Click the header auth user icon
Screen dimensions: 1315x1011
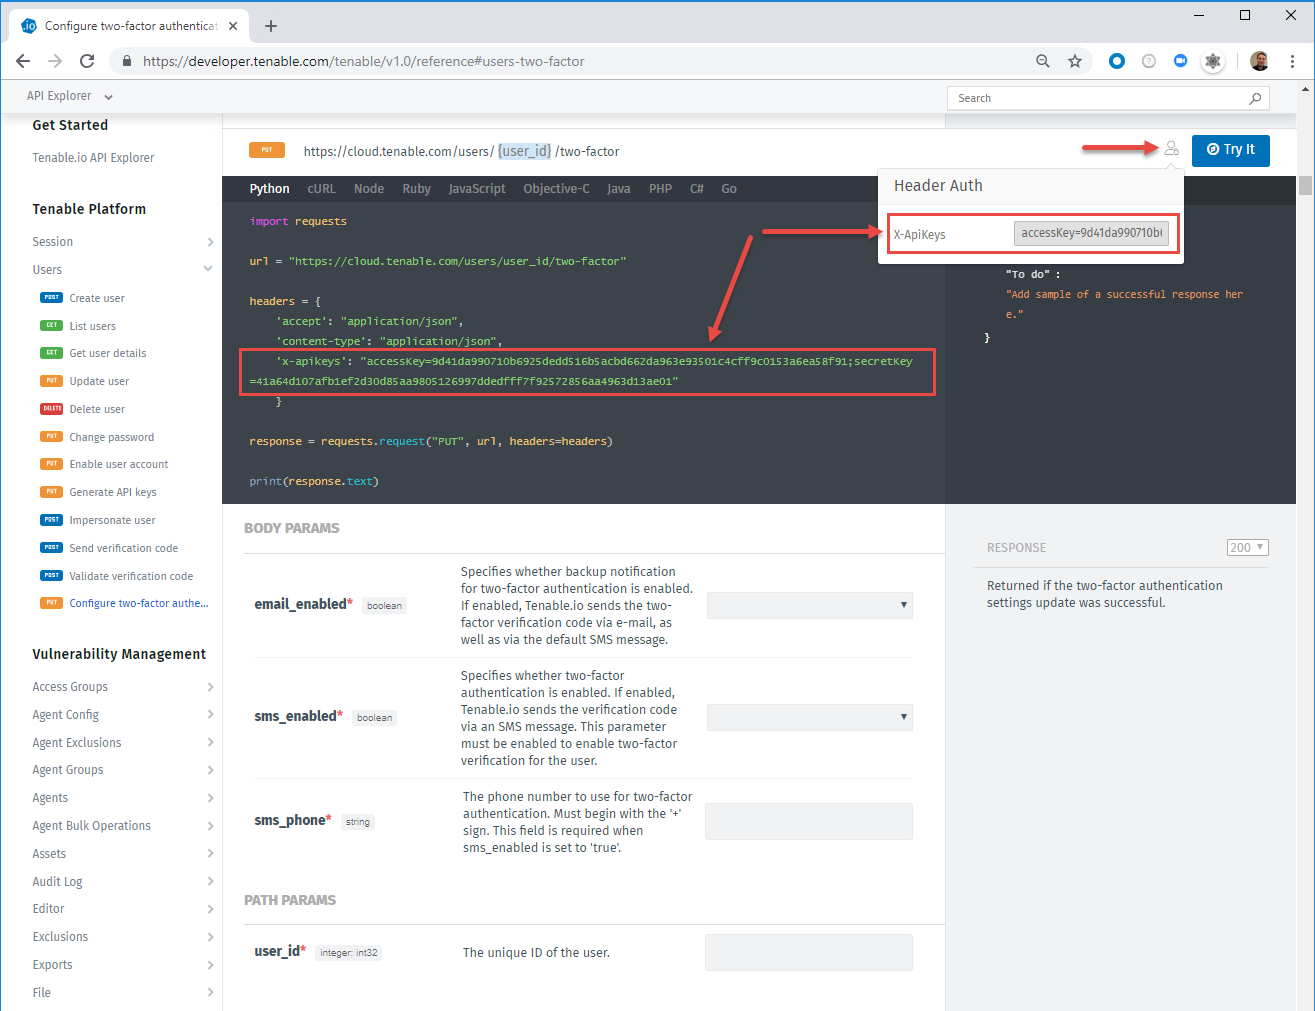[x=1171, y=148]
